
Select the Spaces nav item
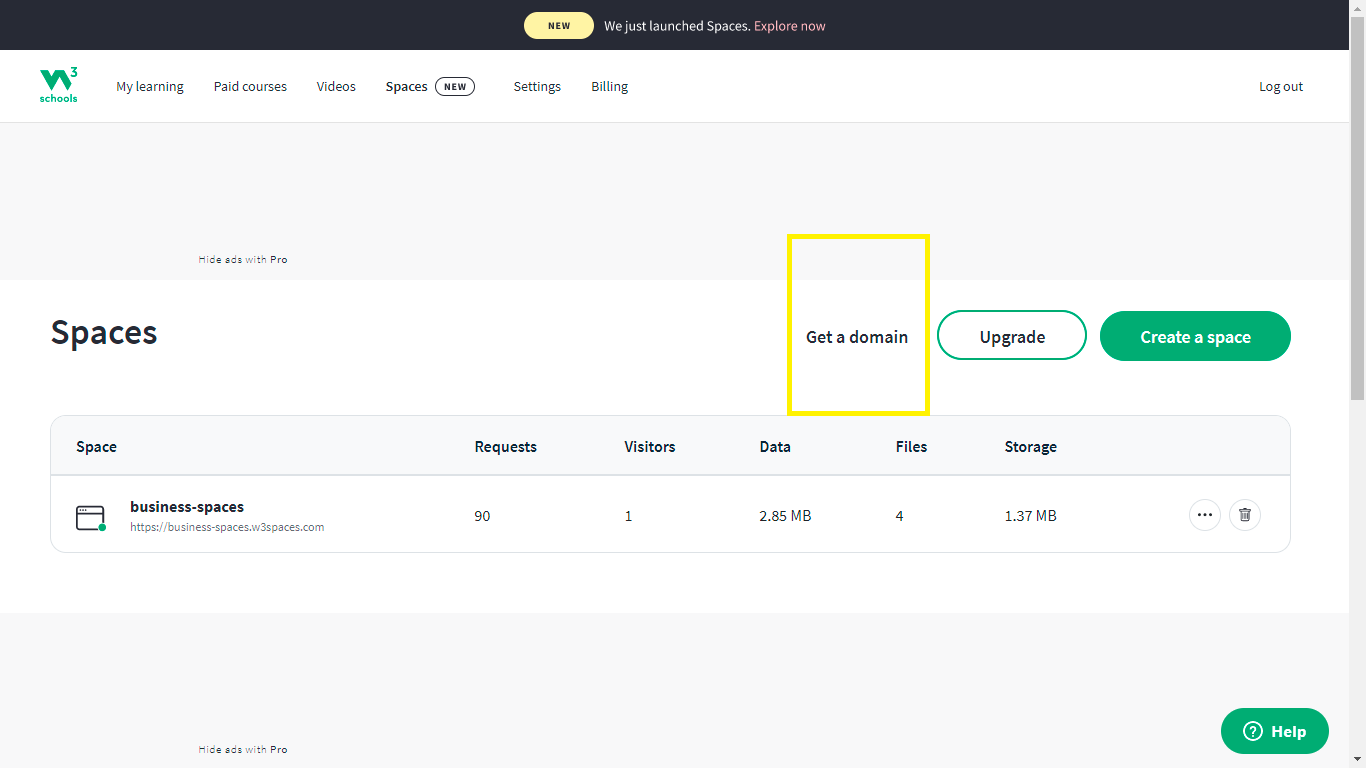[407, 87]
